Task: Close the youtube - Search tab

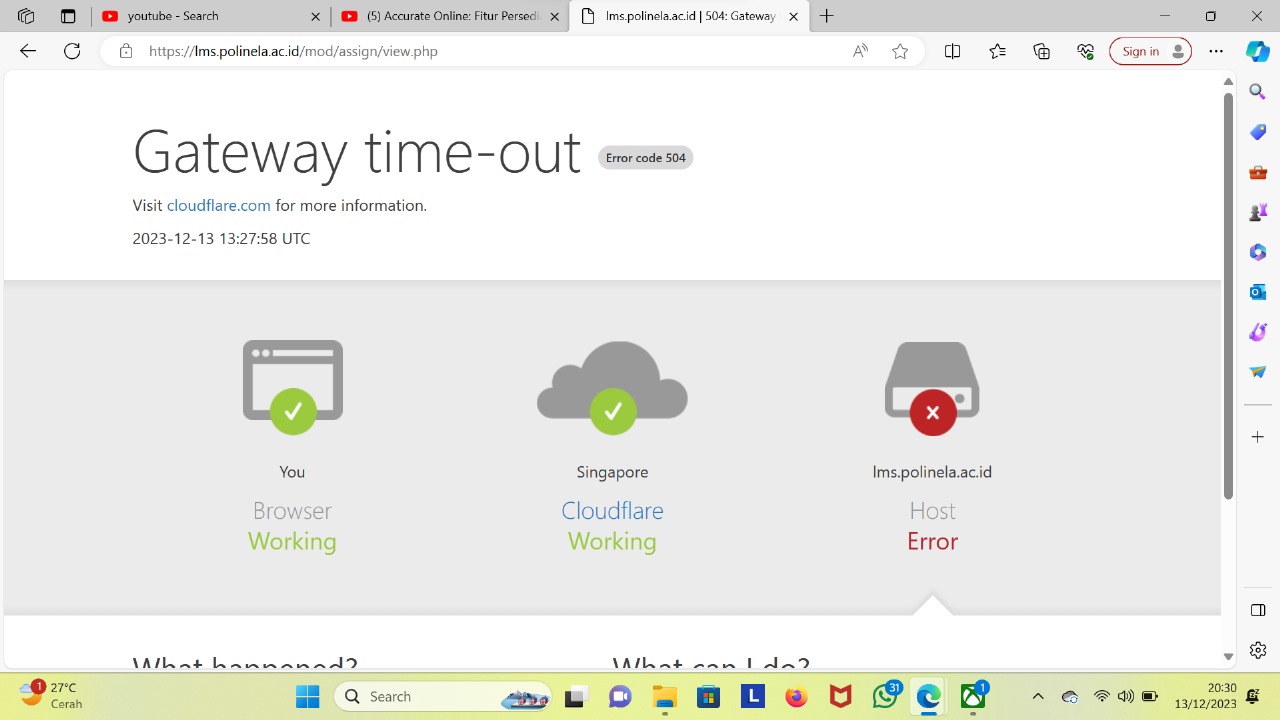Action: pos(315,16)
